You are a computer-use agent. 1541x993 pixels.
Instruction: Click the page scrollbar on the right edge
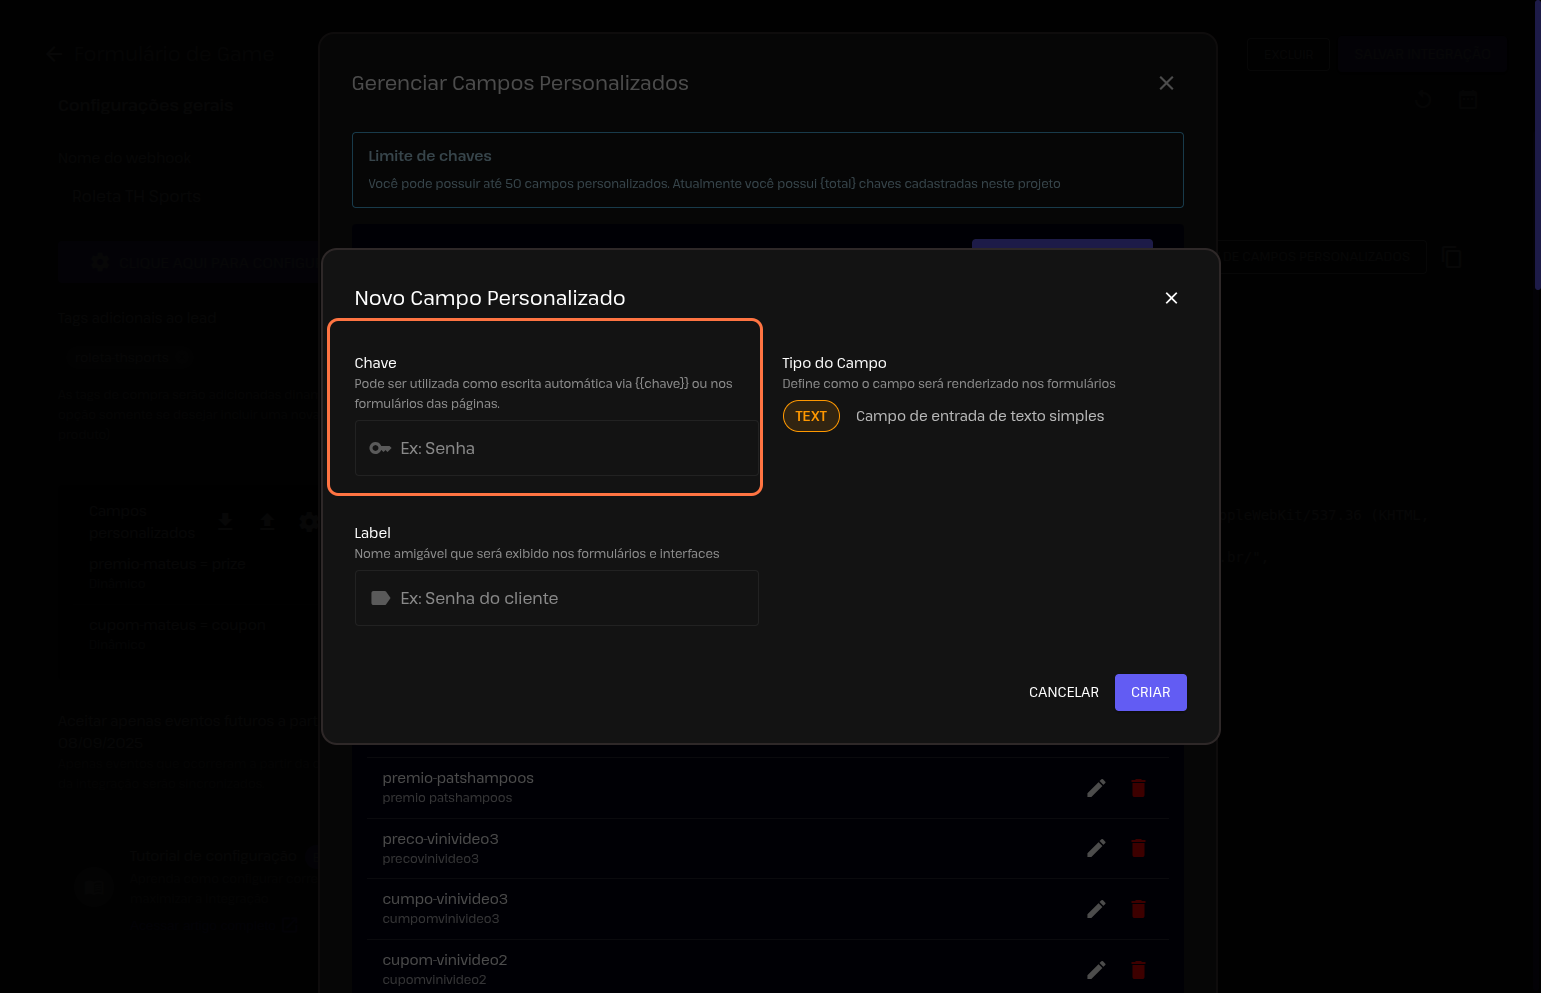[1537, 150]
